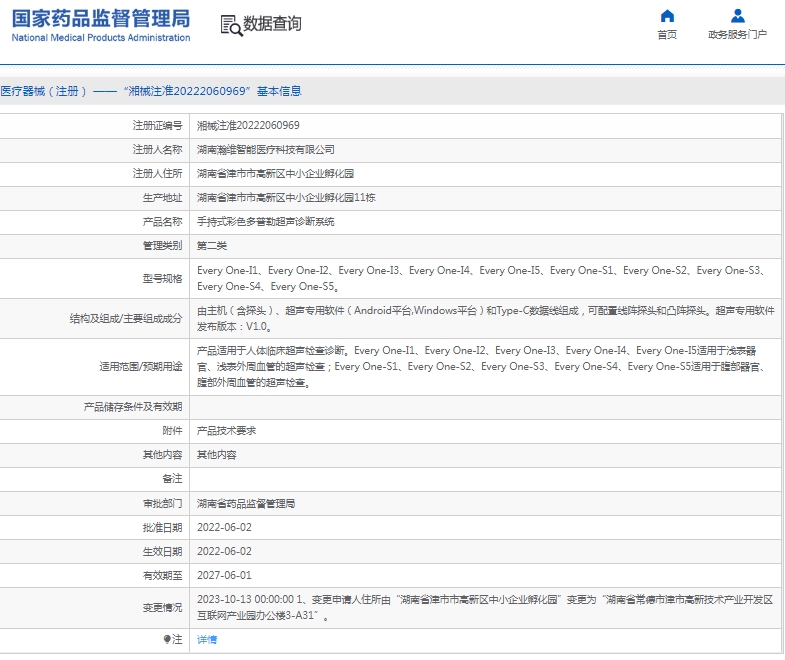Click the 国家药品监督管理局 logo

pyautogui.click(x=101, y=19)
